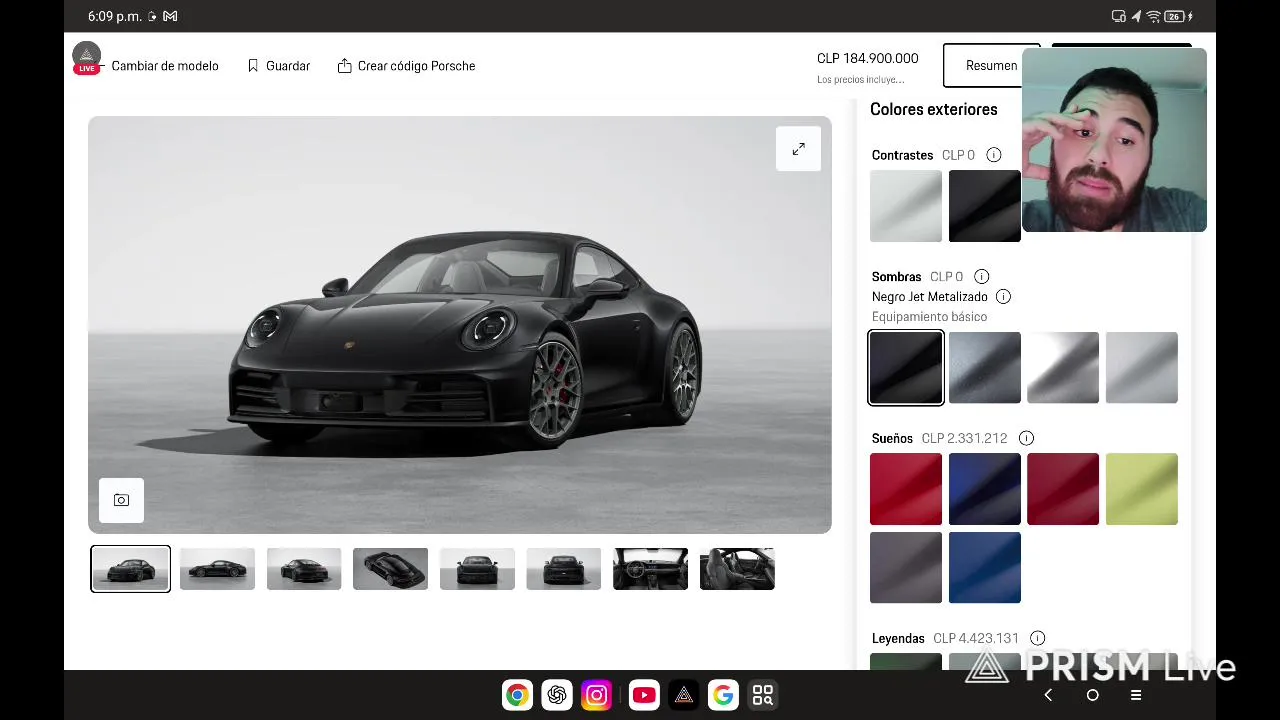
Task: Select the black Contrastes color swatch
Action: tap(984, 206)
